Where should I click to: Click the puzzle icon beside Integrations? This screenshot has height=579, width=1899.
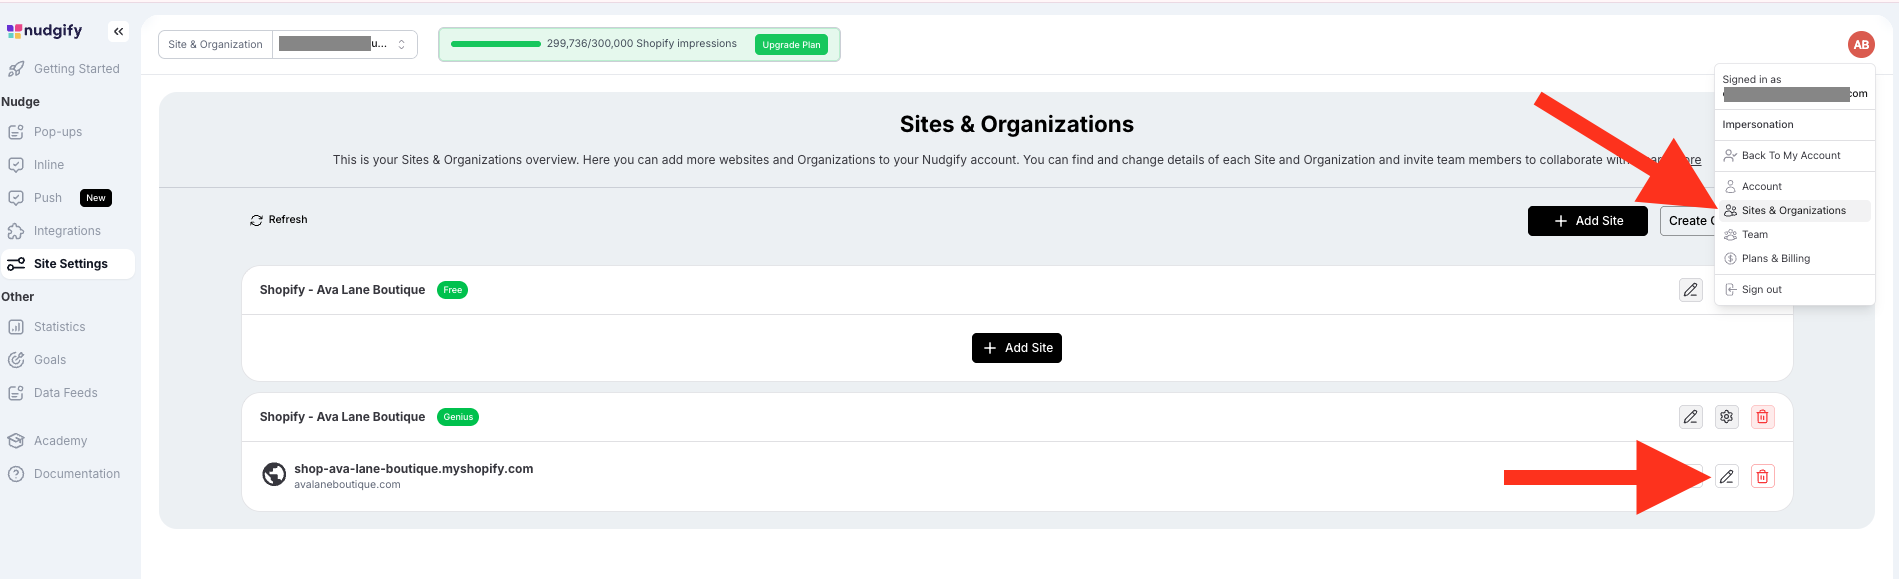click(16, 231)
